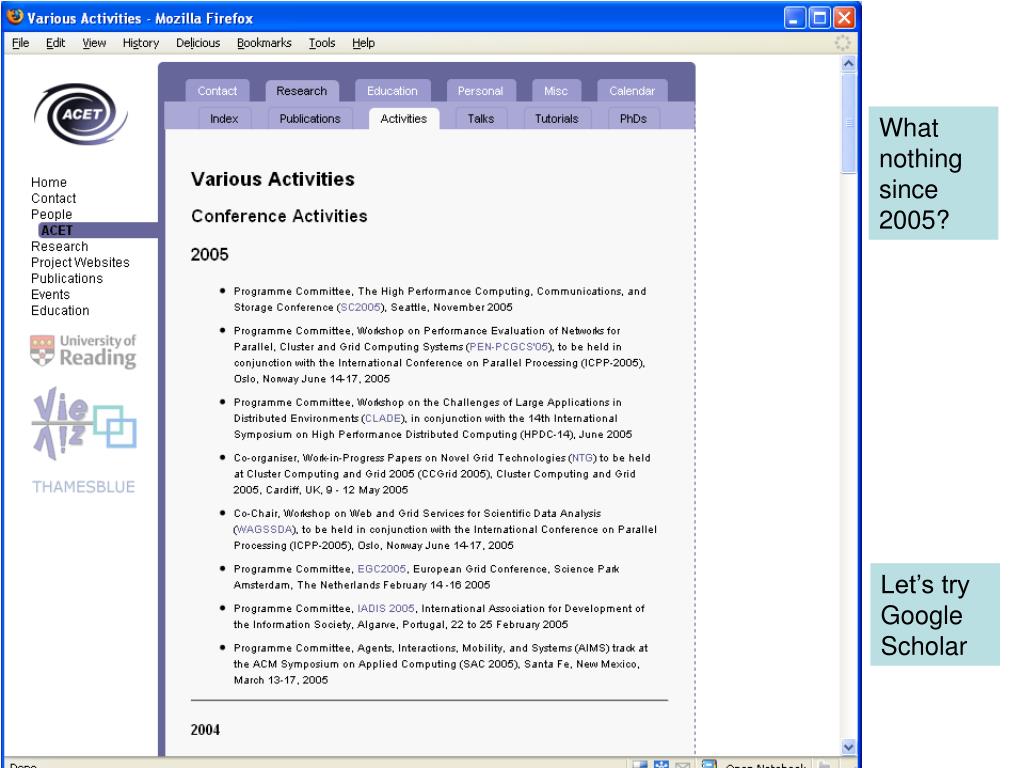Follow the PEN-PCGCS'05 link

click(x=509, y=347)
